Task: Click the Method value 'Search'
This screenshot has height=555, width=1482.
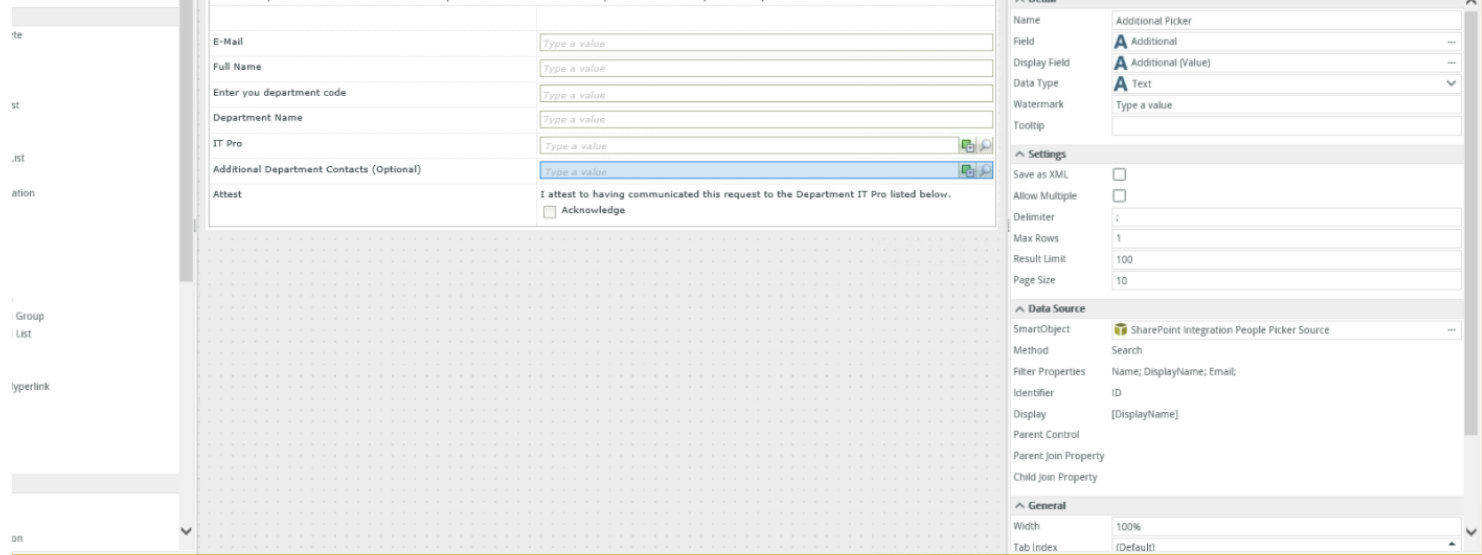Action: point(1127,350)
